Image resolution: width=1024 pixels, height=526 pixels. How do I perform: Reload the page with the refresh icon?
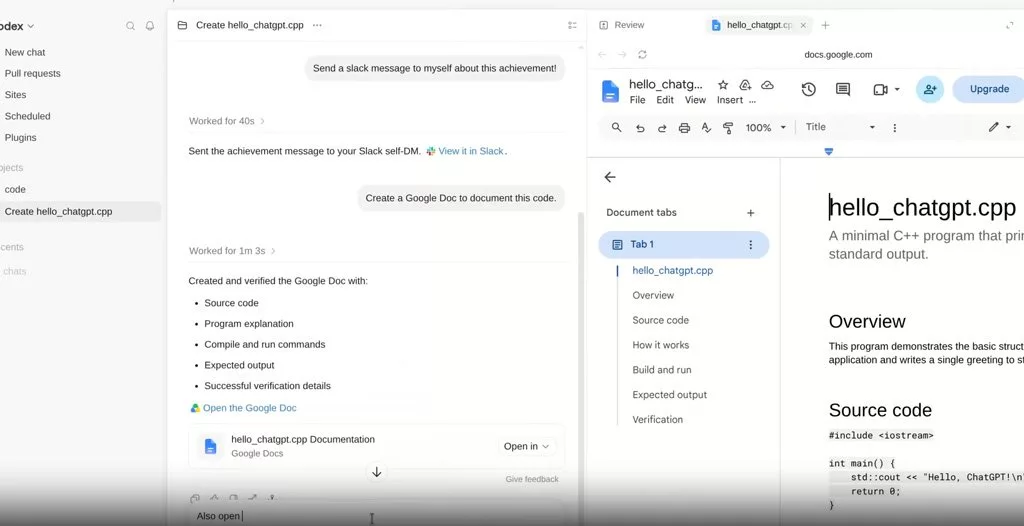click(x=643, y=55)
